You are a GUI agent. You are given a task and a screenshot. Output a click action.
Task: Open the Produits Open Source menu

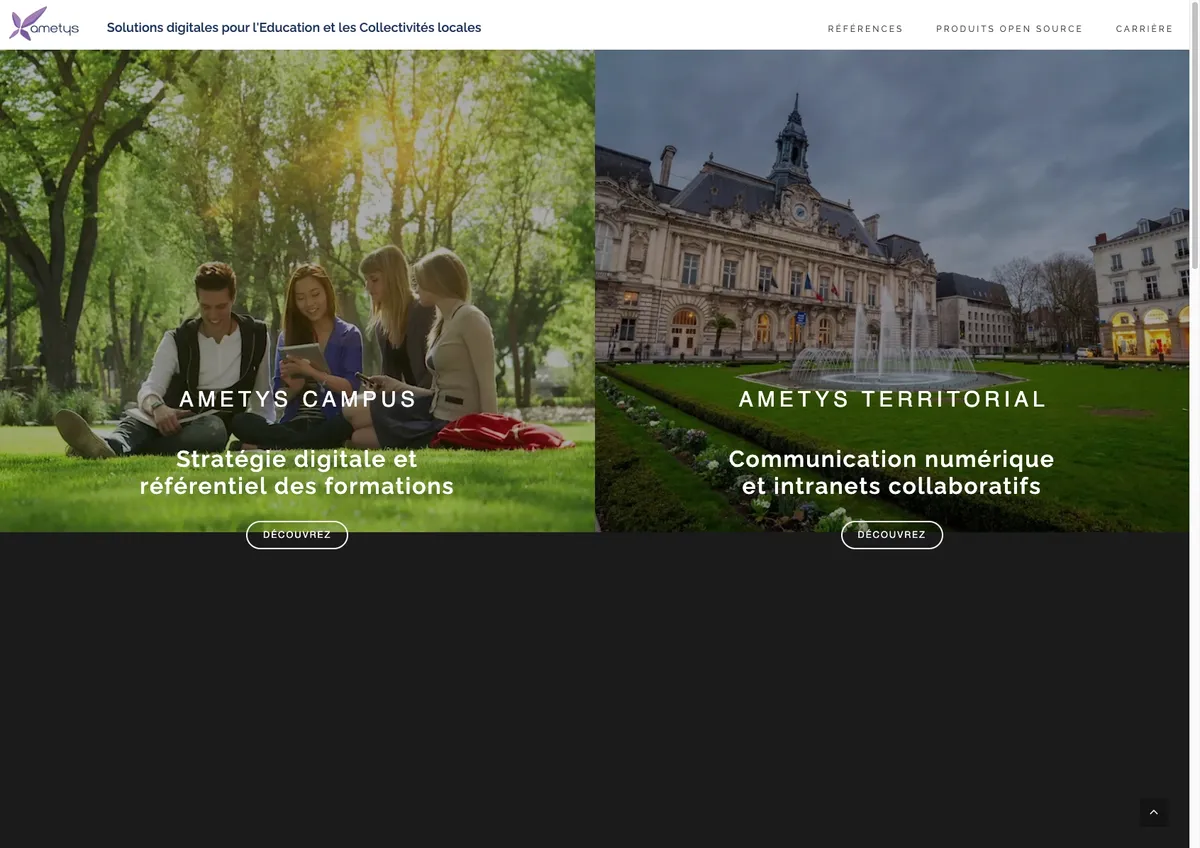(1009, 29)
